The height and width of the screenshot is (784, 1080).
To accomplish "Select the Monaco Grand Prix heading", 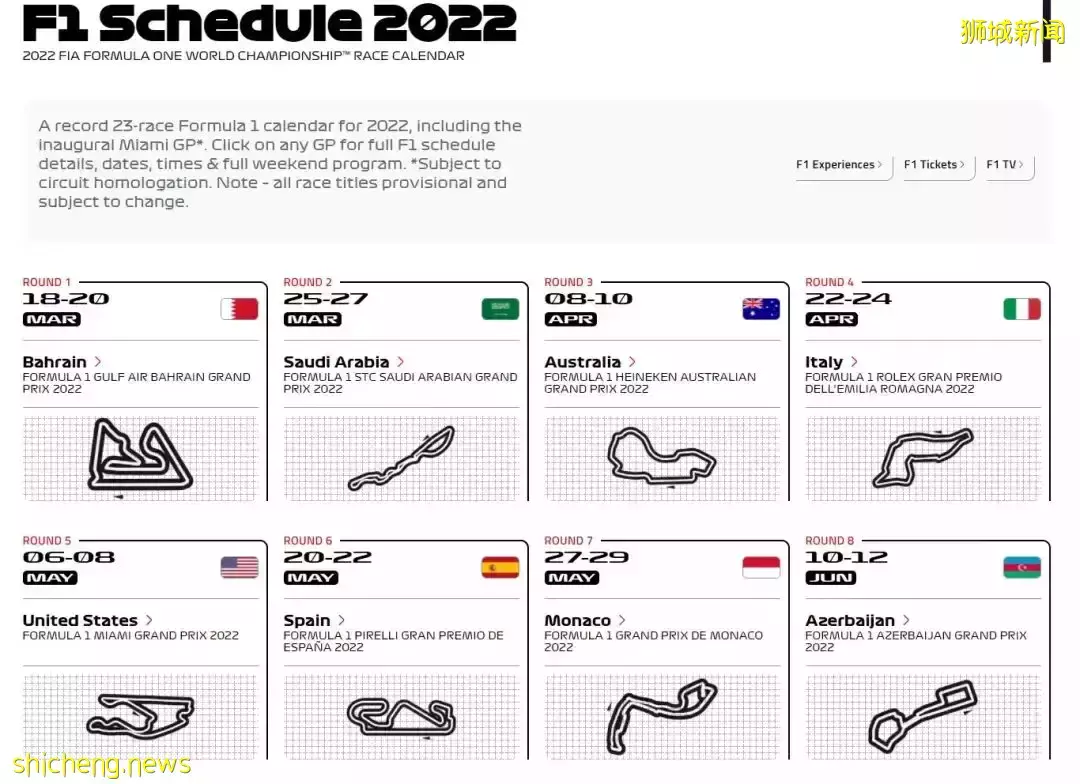I will click(584, 621).
